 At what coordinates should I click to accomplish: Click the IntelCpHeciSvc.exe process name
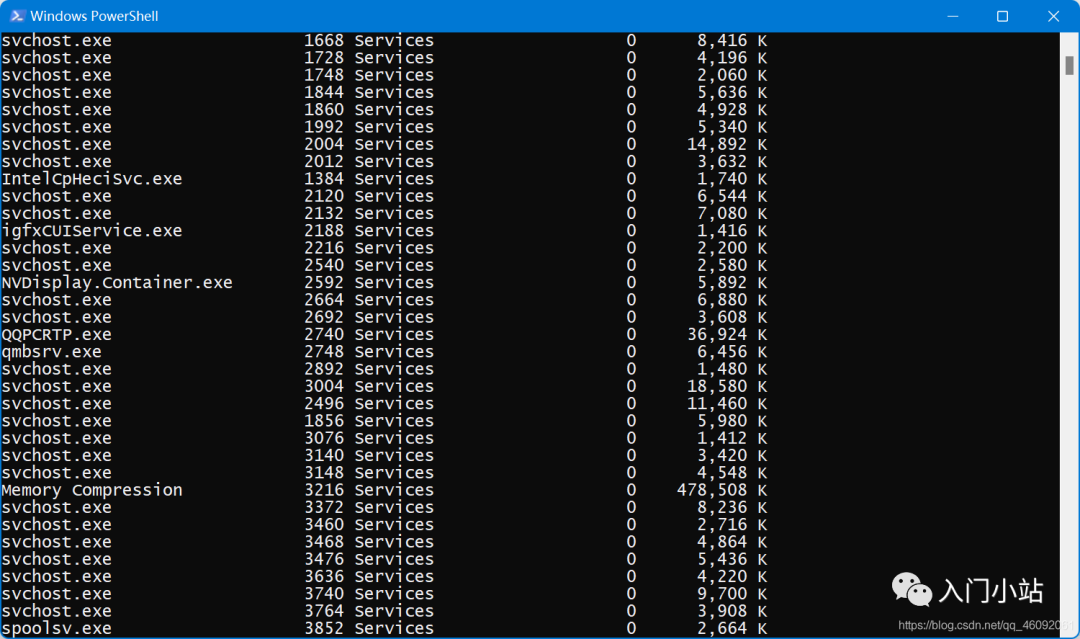click(x=92, y=179)
